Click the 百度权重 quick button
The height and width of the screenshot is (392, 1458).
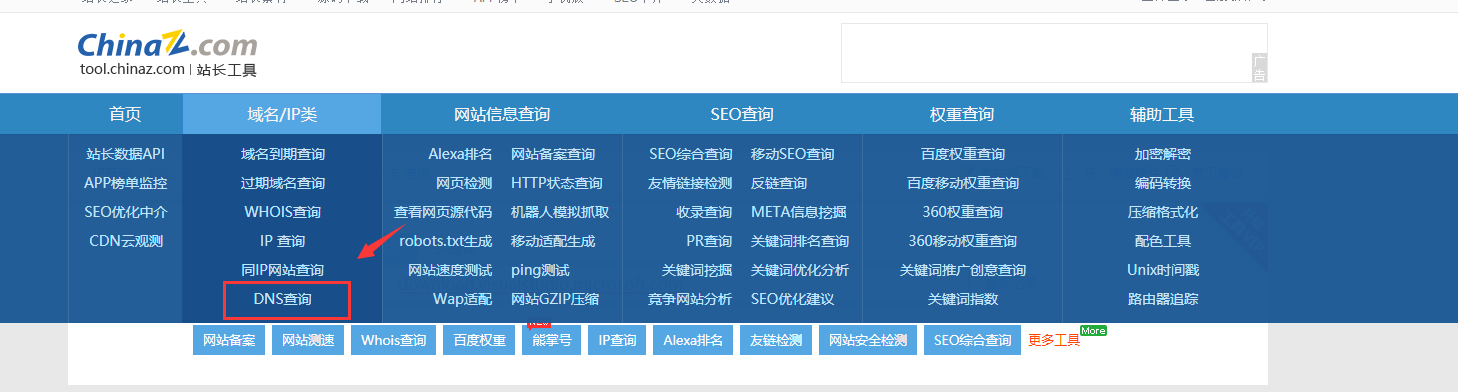479,340
